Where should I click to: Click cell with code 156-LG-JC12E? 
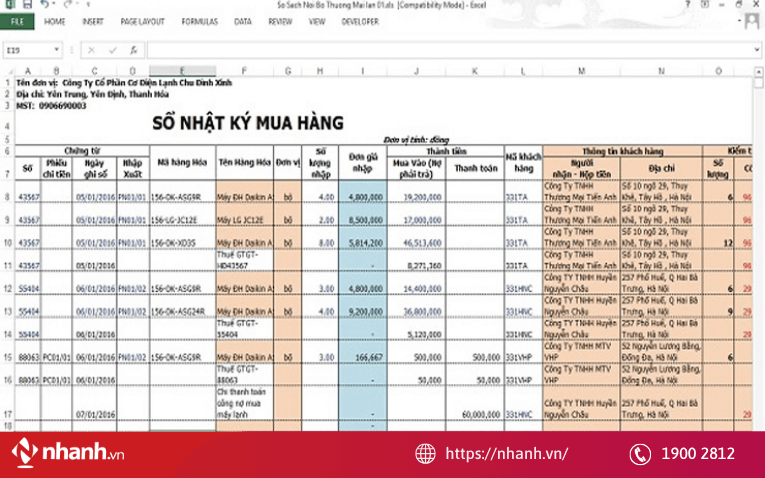(182, 215)
